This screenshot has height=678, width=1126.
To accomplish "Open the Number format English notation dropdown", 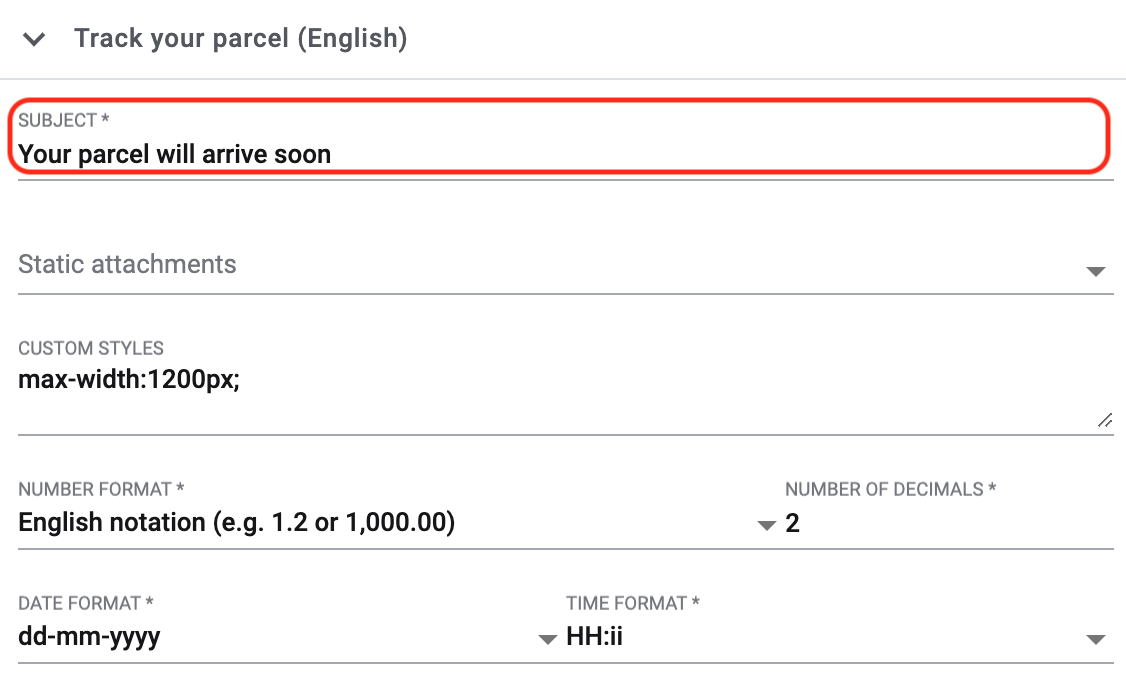I will [380, 523].
